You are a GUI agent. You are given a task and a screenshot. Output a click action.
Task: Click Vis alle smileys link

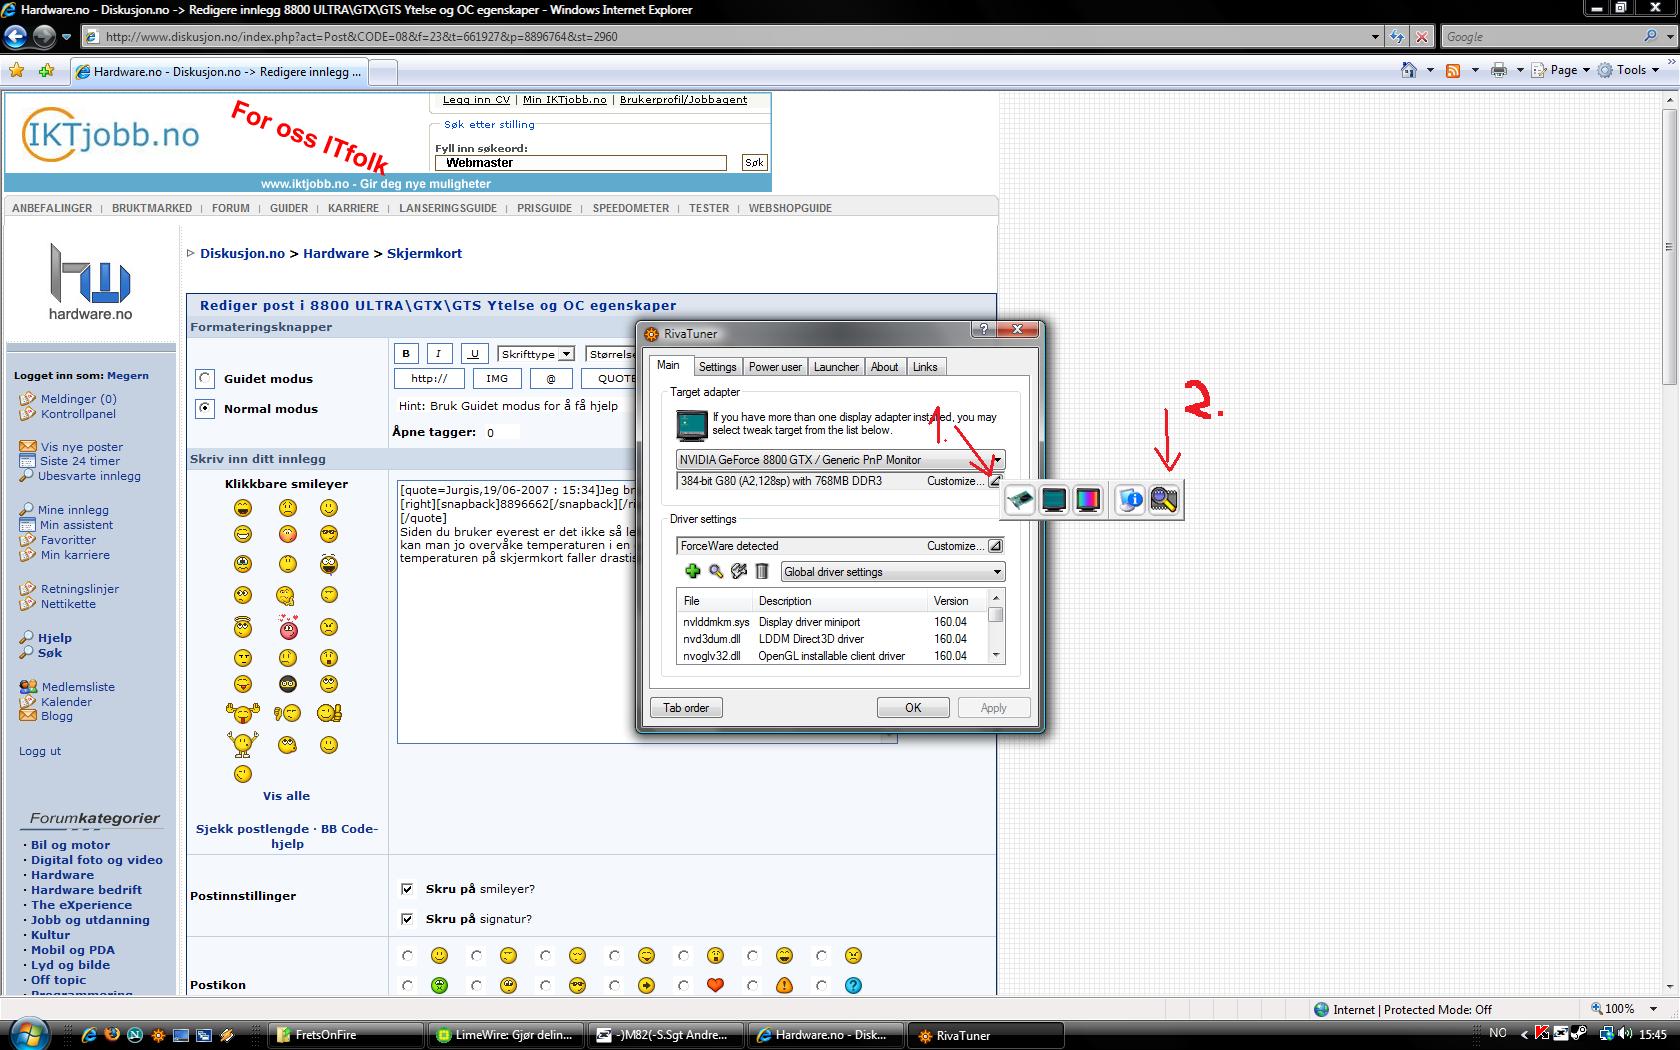(286, 796)
